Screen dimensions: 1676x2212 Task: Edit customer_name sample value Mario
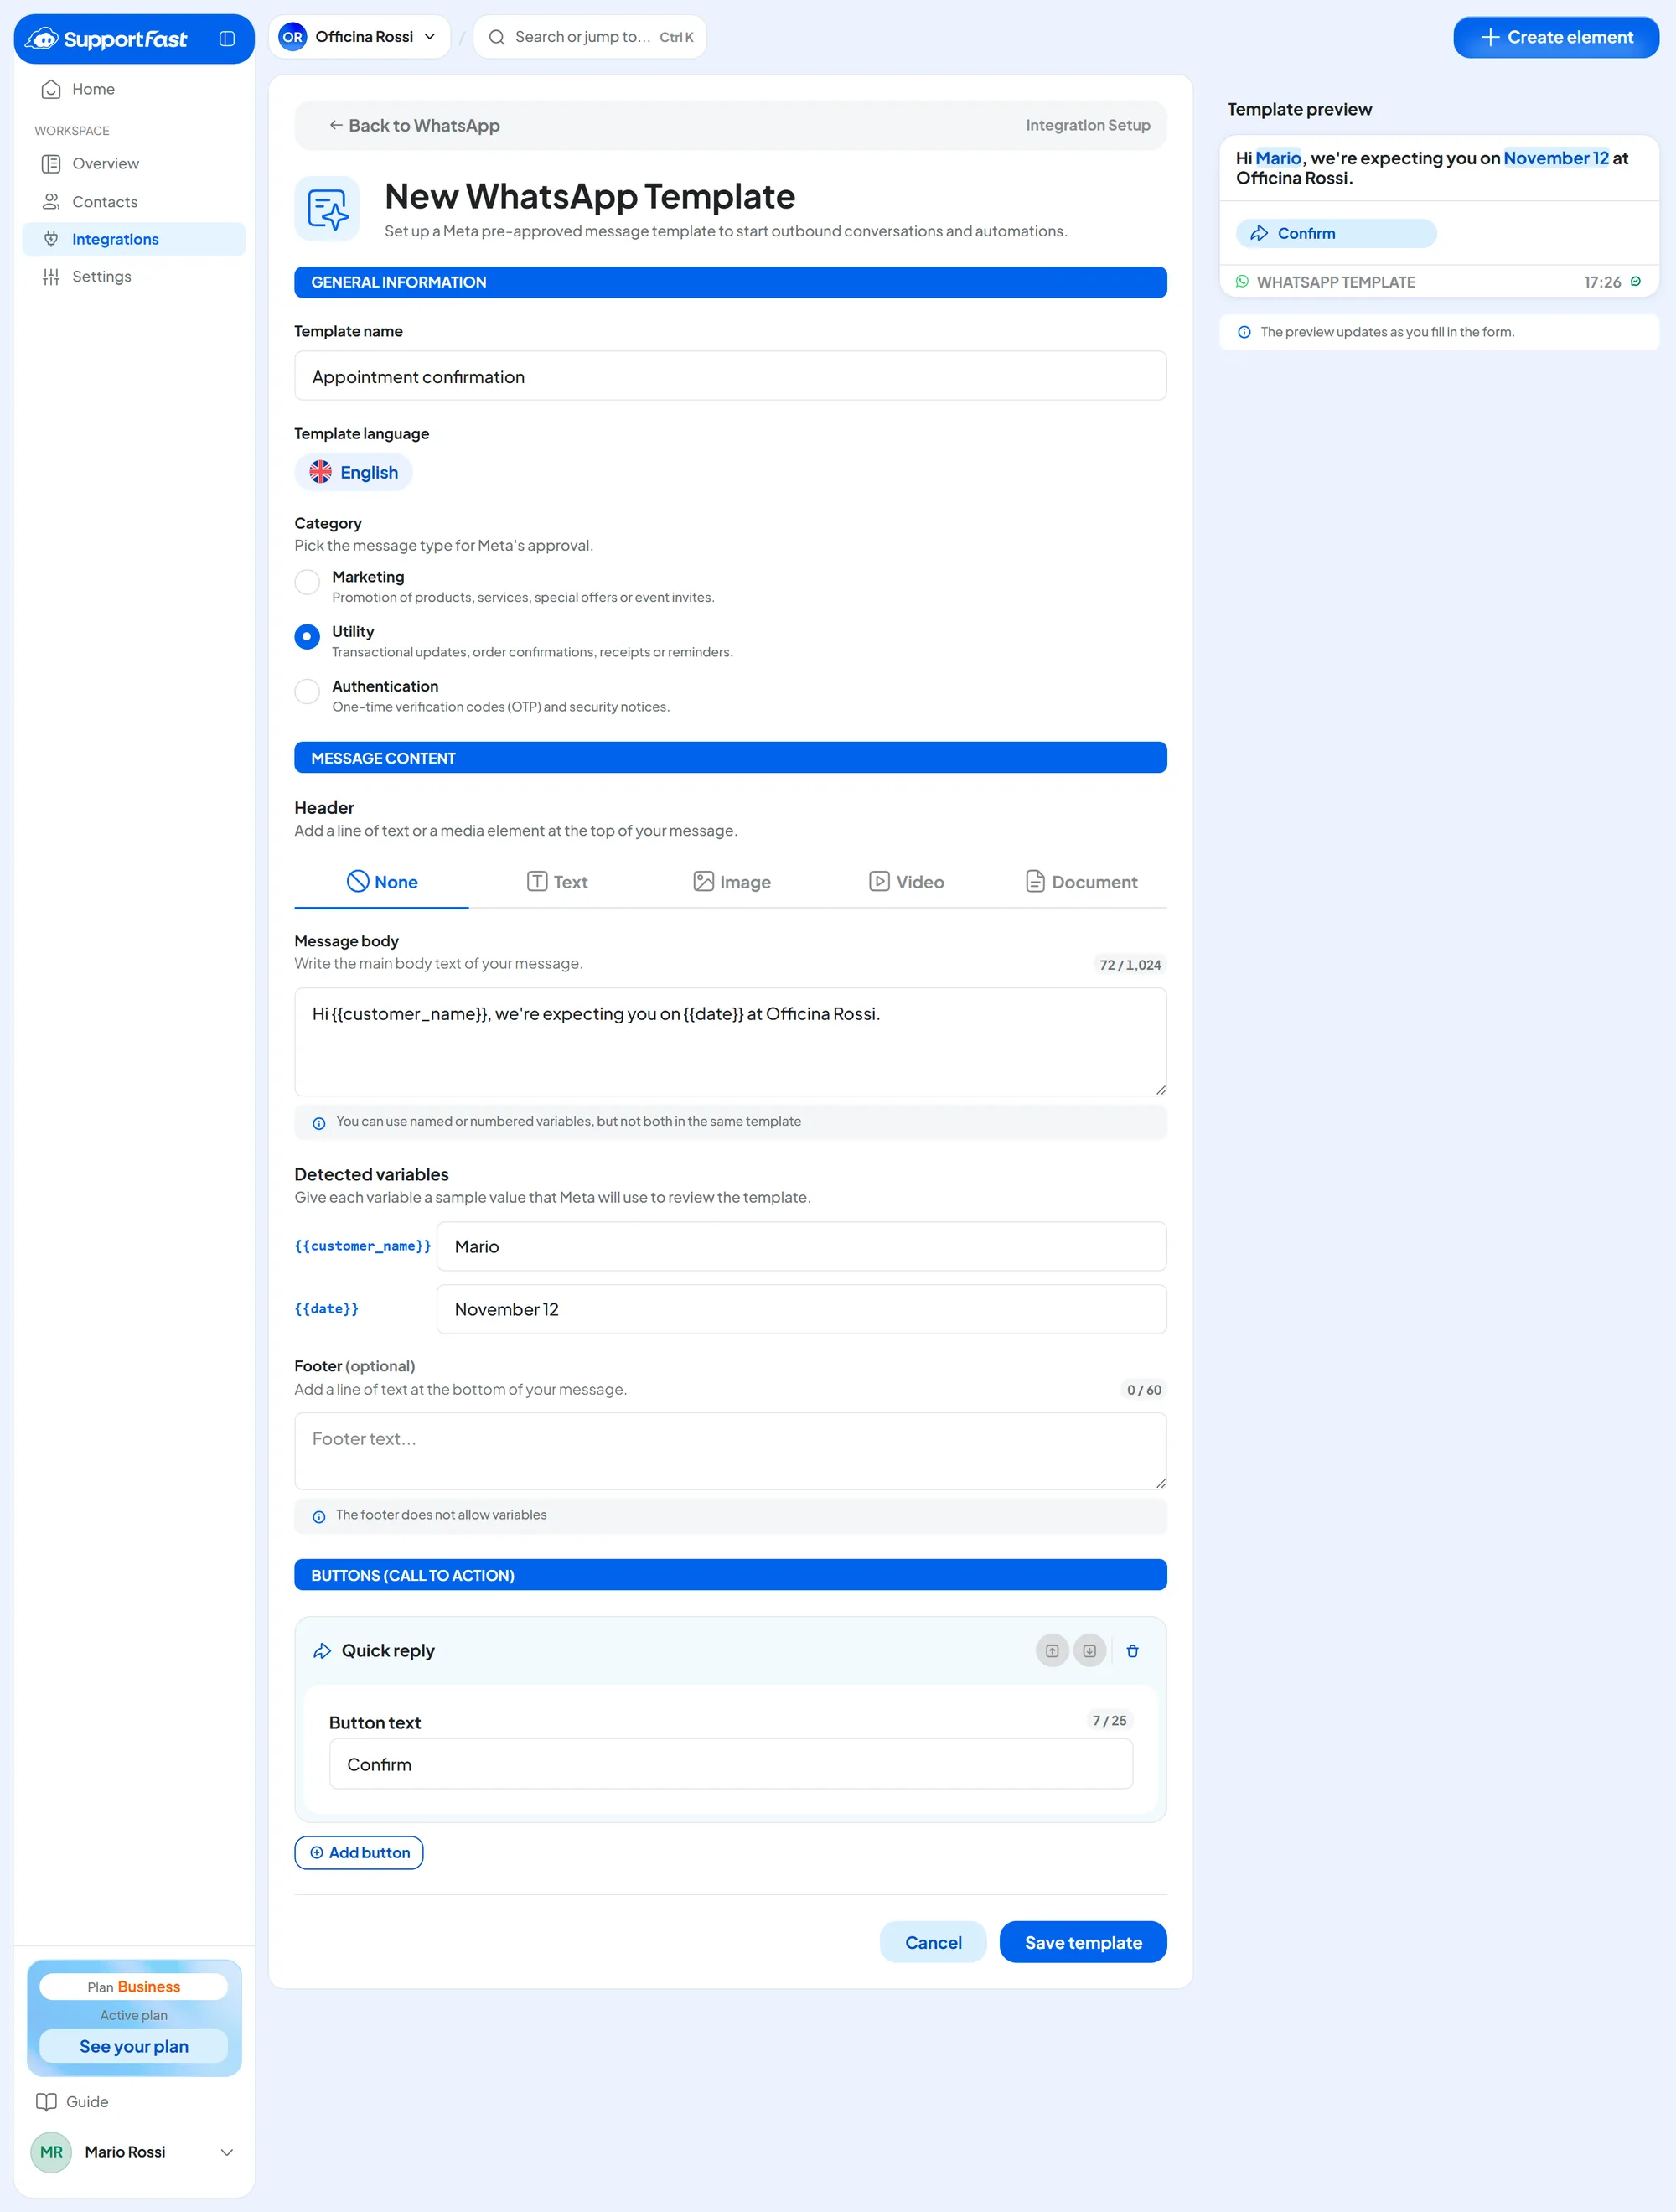pos(801,1246)
